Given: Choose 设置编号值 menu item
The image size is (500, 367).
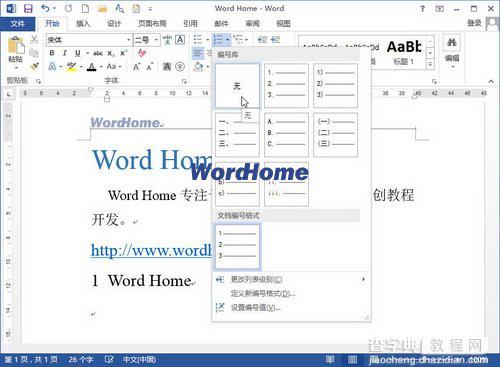Looking at the screenshot, I should 291,307.
